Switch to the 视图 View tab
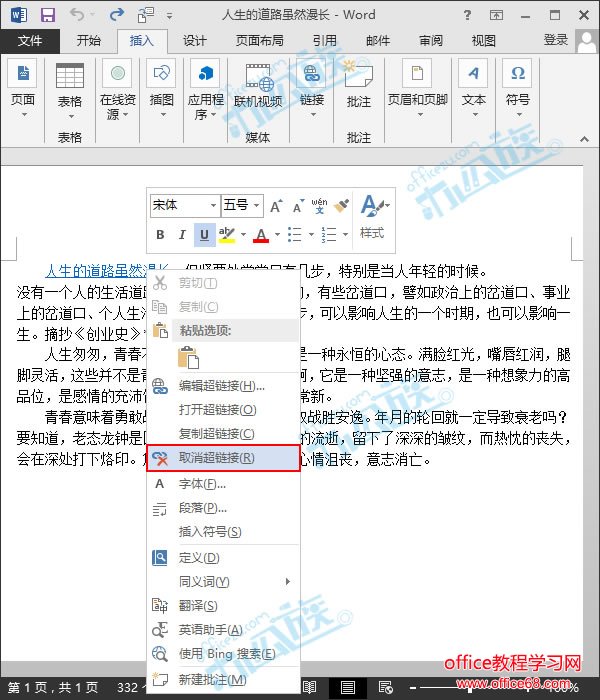The image size is (600, 700). (483, 41)
